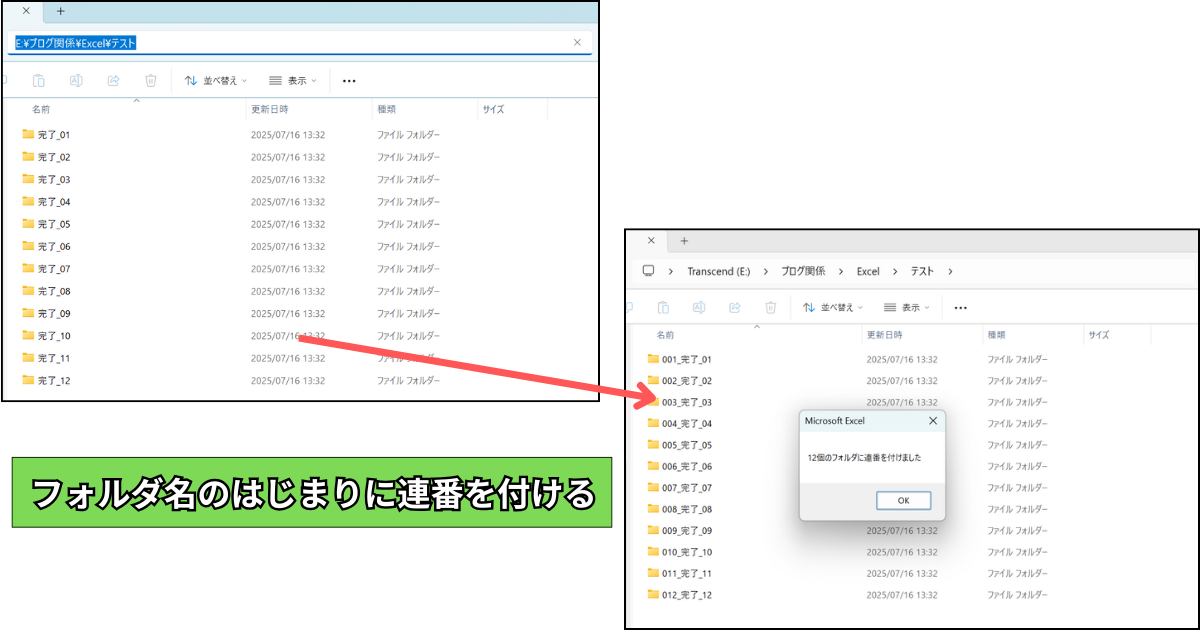Screen dimensions: 1200x630
Task: Select folder name 完了_03 in left window
Action: pyautogui.click(x=54, y=179)
